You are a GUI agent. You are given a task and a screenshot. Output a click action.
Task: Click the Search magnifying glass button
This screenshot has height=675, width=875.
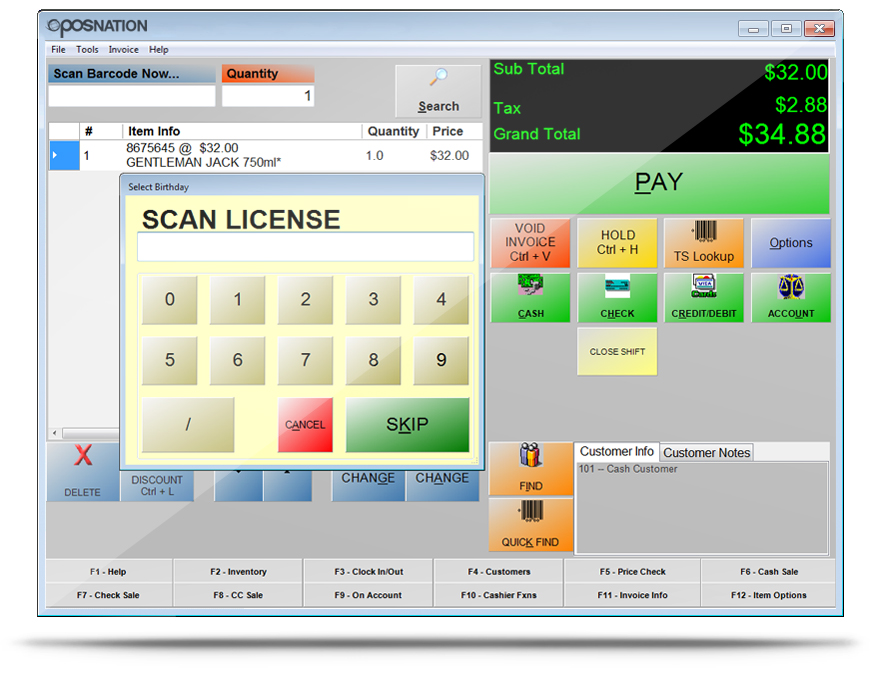[x=438, y=92]
